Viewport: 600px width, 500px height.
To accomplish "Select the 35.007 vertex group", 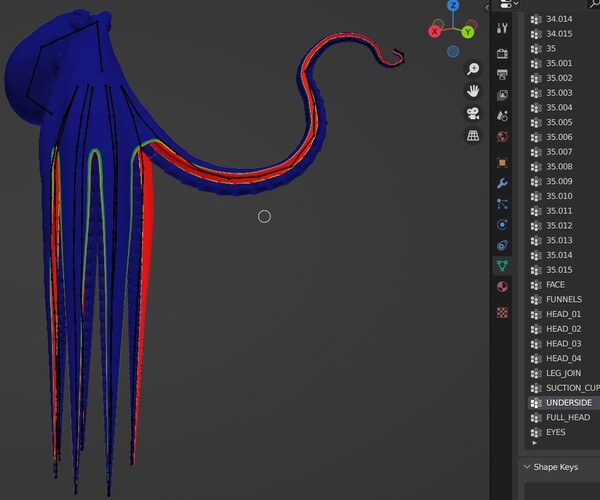I will [559, 151].
